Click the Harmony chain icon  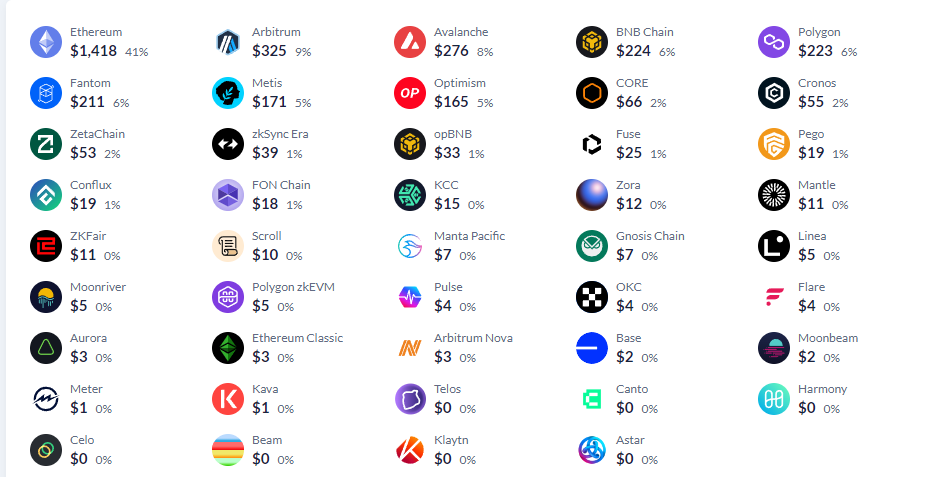774,399
